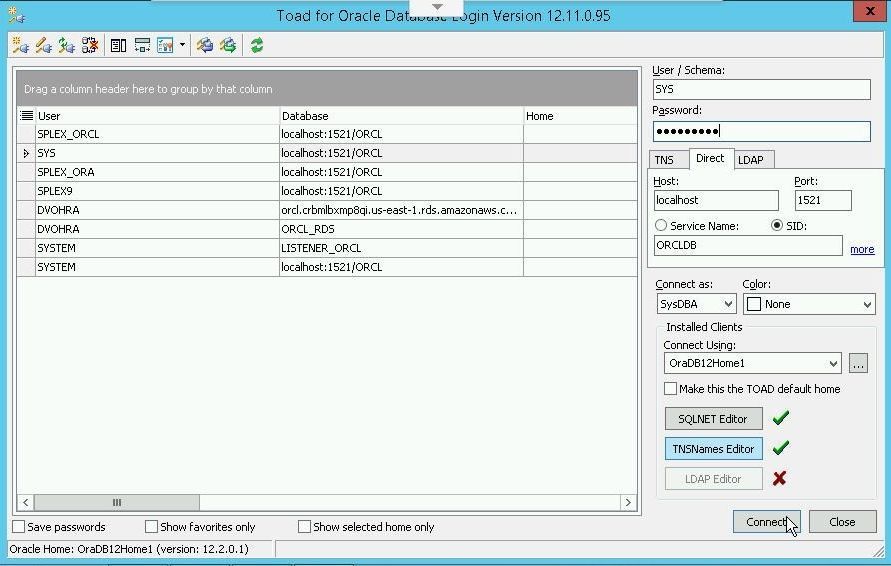Click the row indicator arrow beside SYS

click(x=26, y=153)
